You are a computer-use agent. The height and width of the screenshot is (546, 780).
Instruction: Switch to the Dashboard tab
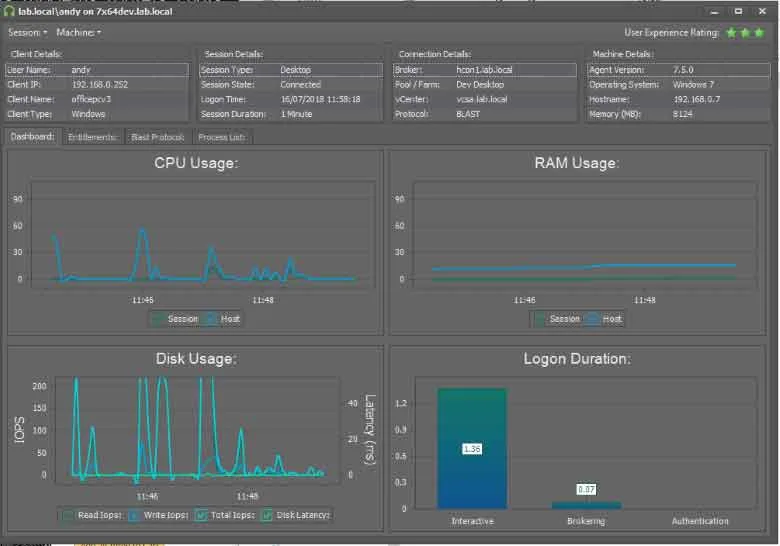[32, 137]
